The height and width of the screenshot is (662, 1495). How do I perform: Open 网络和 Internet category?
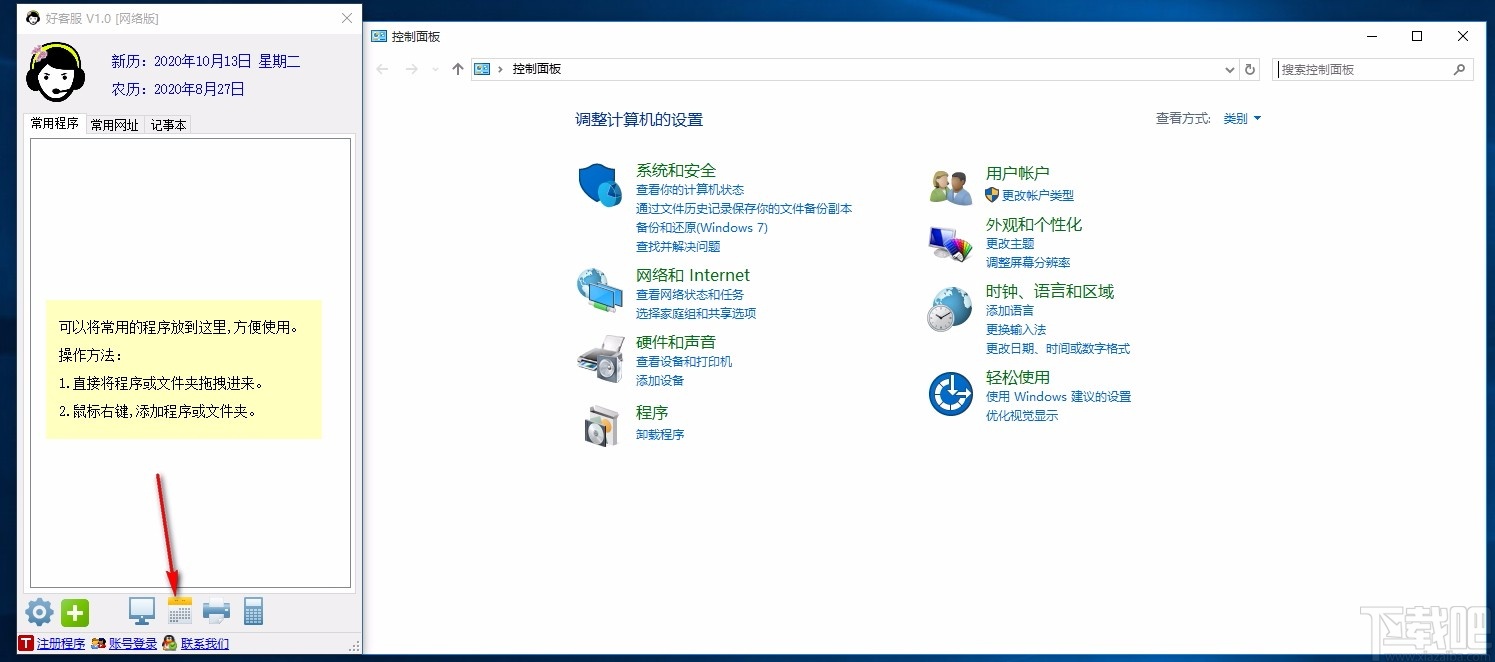pyautogui.click(x=693, y=275)
